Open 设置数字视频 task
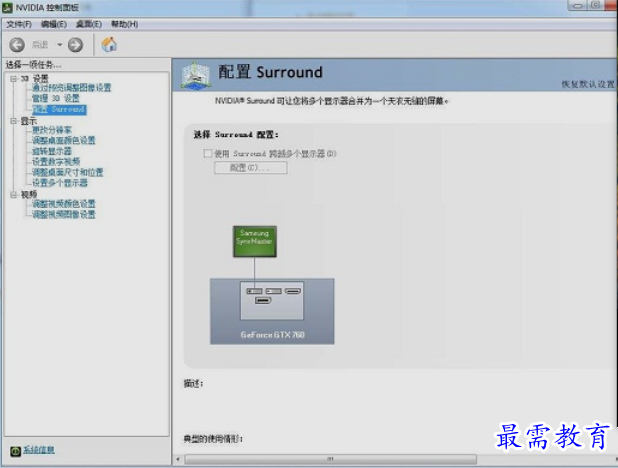Viewport: 618px width, 468px height. [x=56, y=162]
